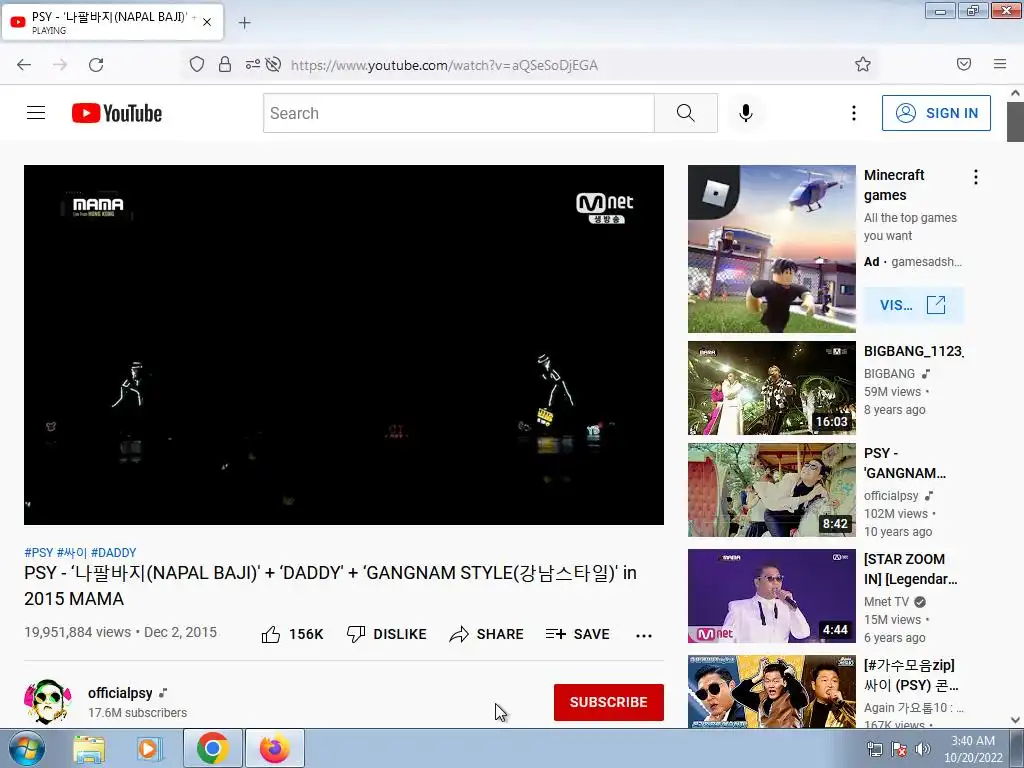Viewport: 1024px width, 768px height.
Task: Open the network status tray icon
Action: [x=874, y=749]
